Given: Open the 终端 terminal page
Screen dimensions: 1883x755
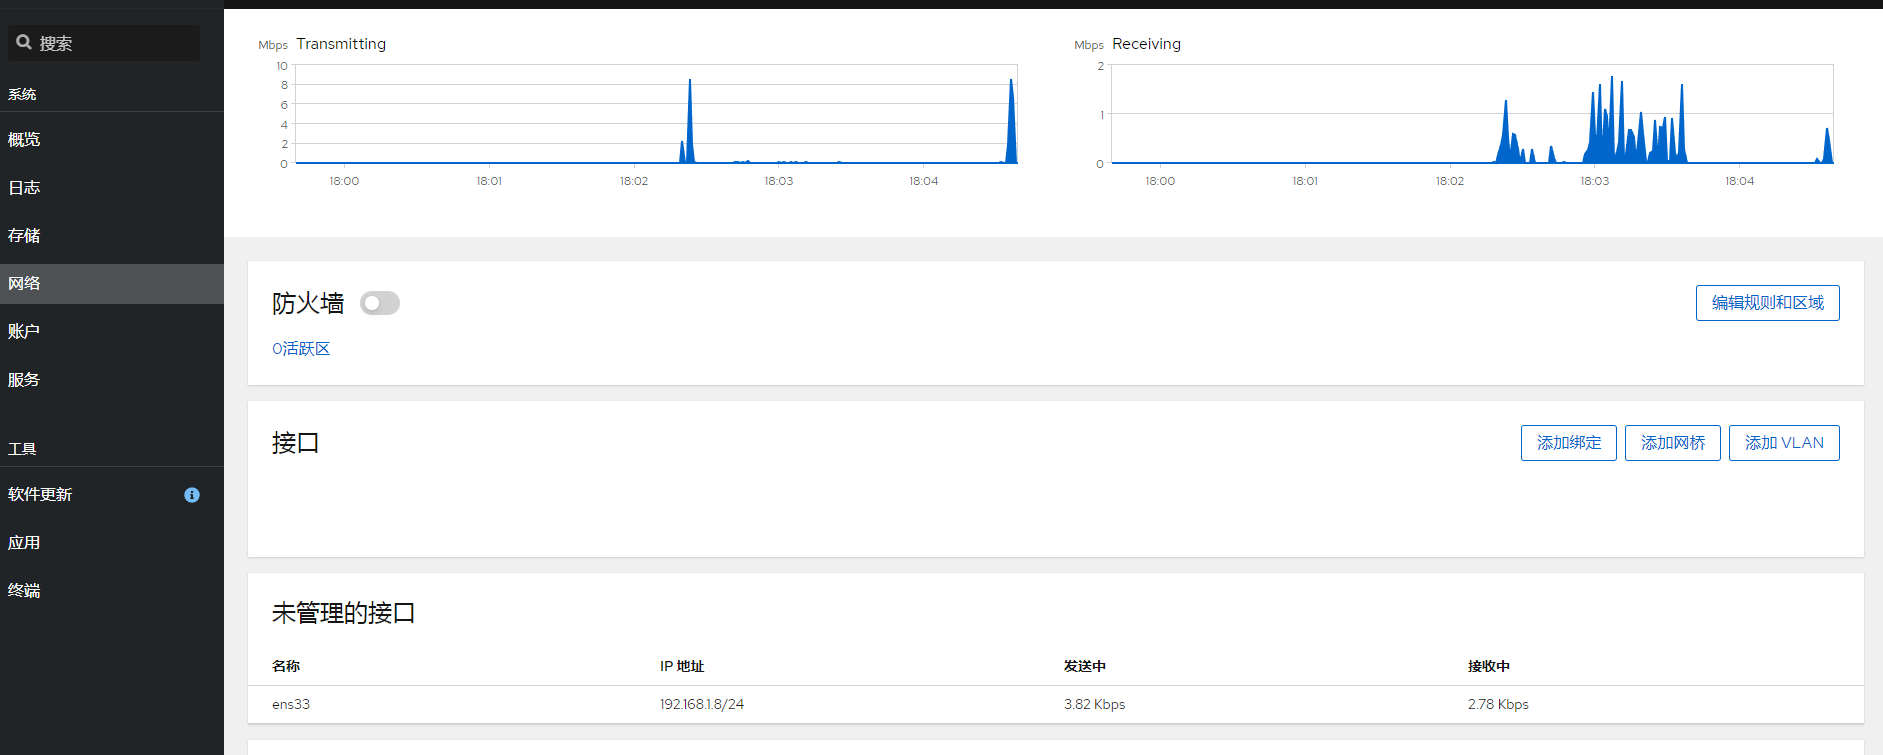Looking at the screenshot, I should pos(112,591).
